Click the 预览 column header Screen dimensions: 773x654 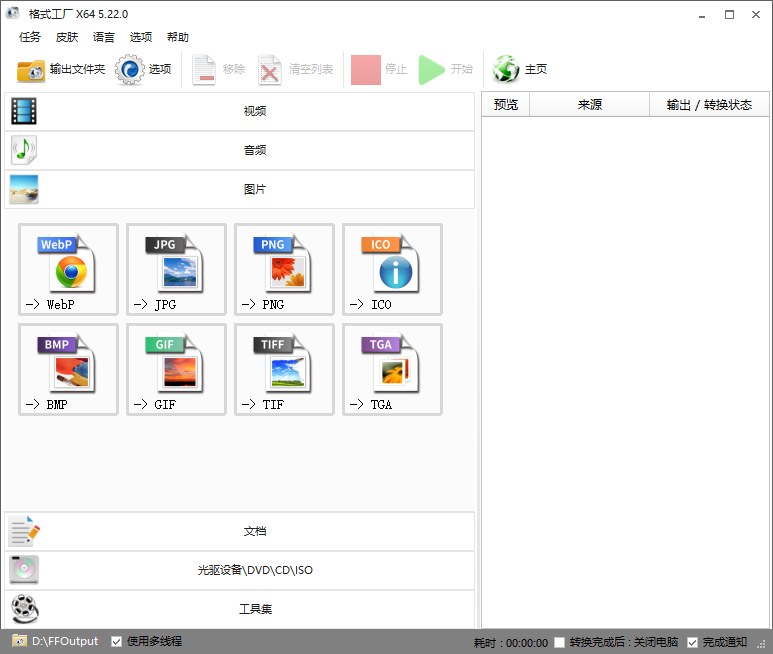(x=506, y=104)
